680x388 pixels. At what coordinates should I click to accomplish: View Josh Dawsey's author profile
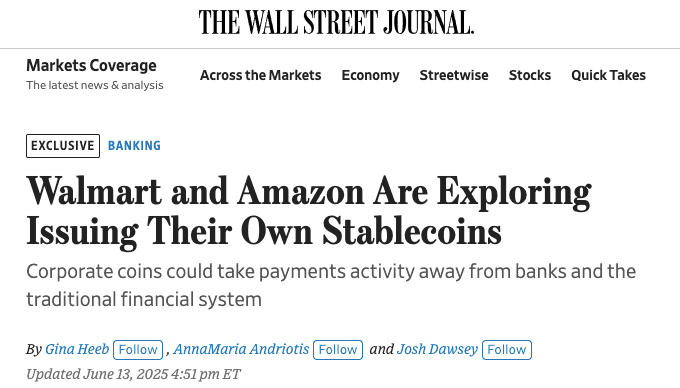click(x=437, y=349)
